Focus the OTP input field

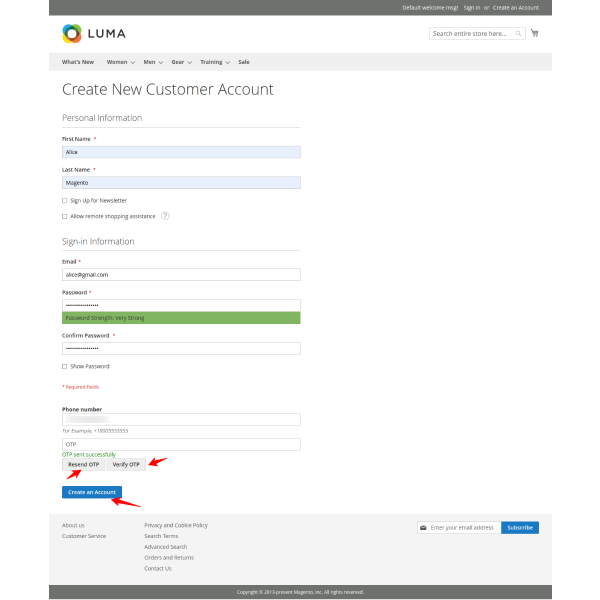pos(181,444)
